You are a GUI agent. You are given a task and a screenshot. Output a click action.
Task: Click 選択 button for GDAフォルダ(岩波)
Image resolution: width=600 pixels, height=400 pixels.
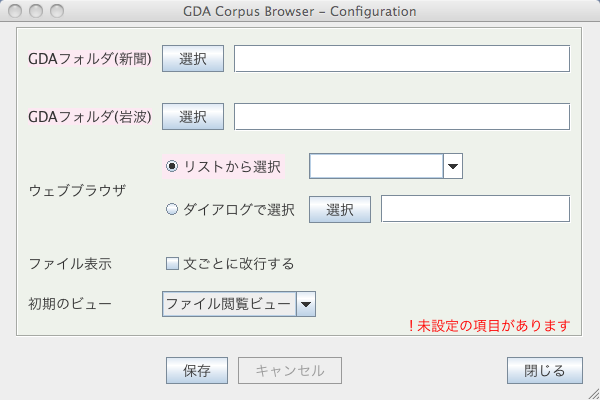193,117
